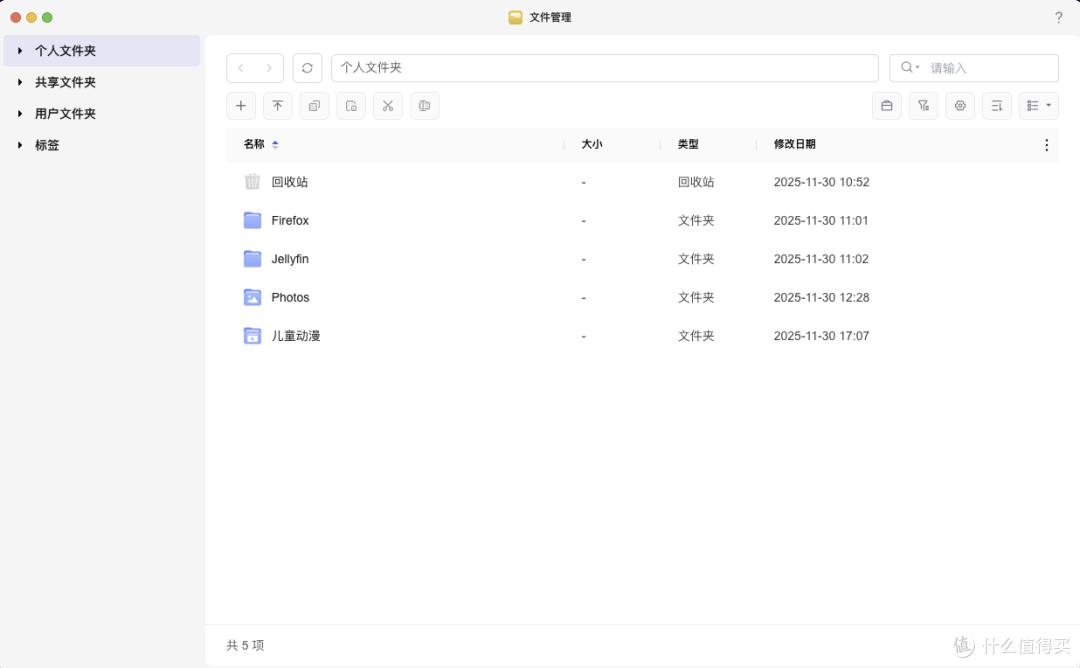Open the column options three-dot menu
The height and width of the screenshot is (668, 1080).
click(x=1046, y=145)
